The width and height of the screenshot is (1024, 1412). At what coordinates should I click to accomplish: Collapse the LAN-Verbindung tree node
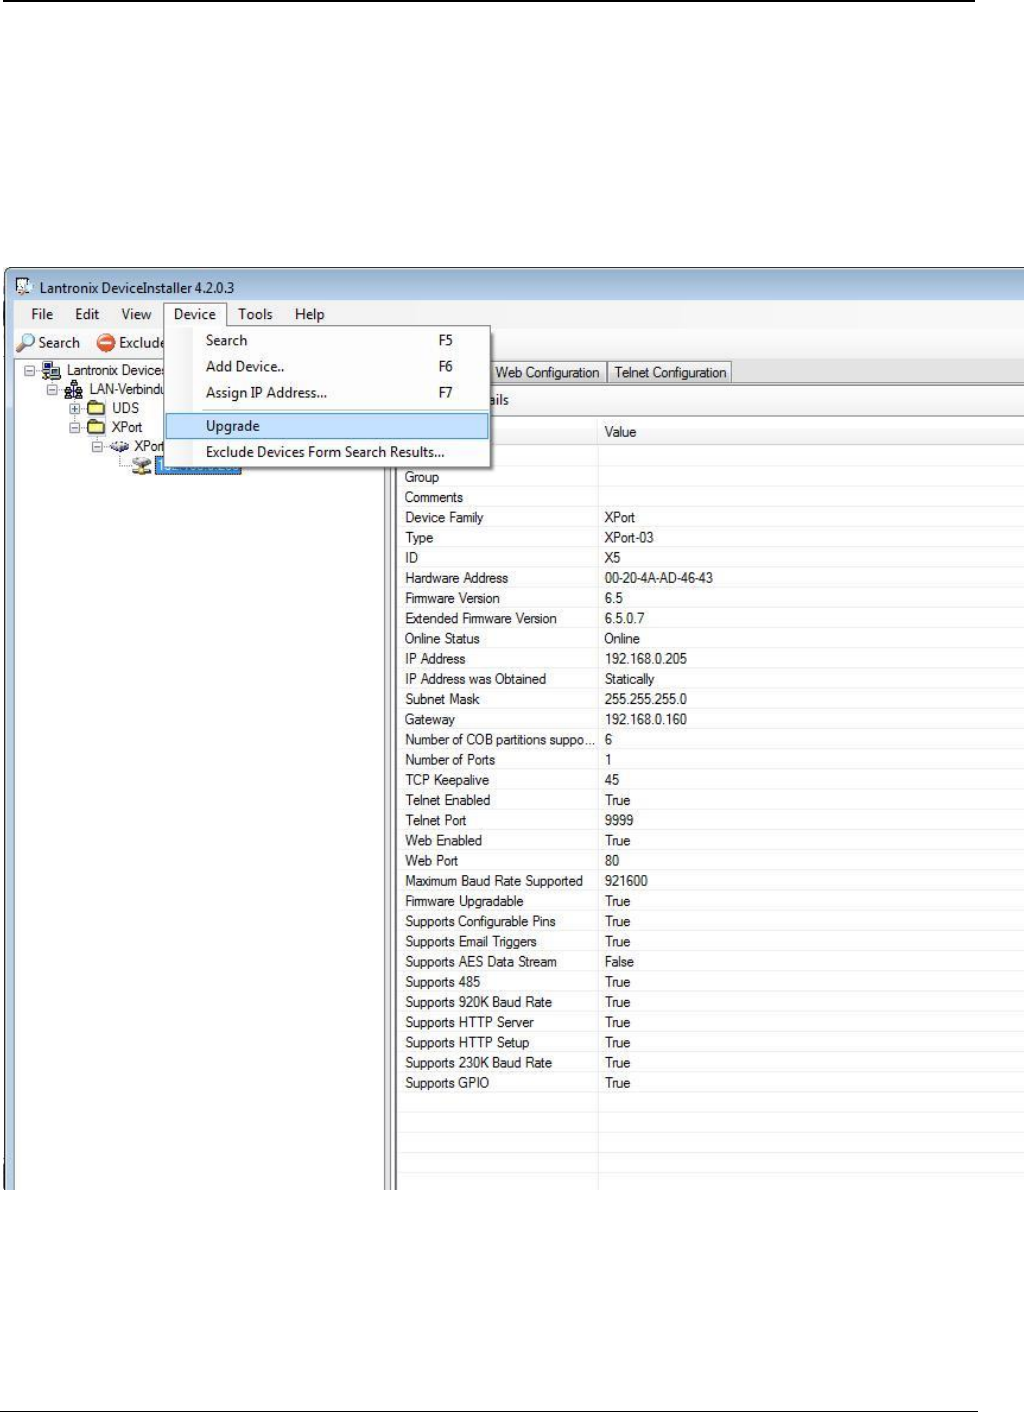pyautogui.click(x=52, y=390)
